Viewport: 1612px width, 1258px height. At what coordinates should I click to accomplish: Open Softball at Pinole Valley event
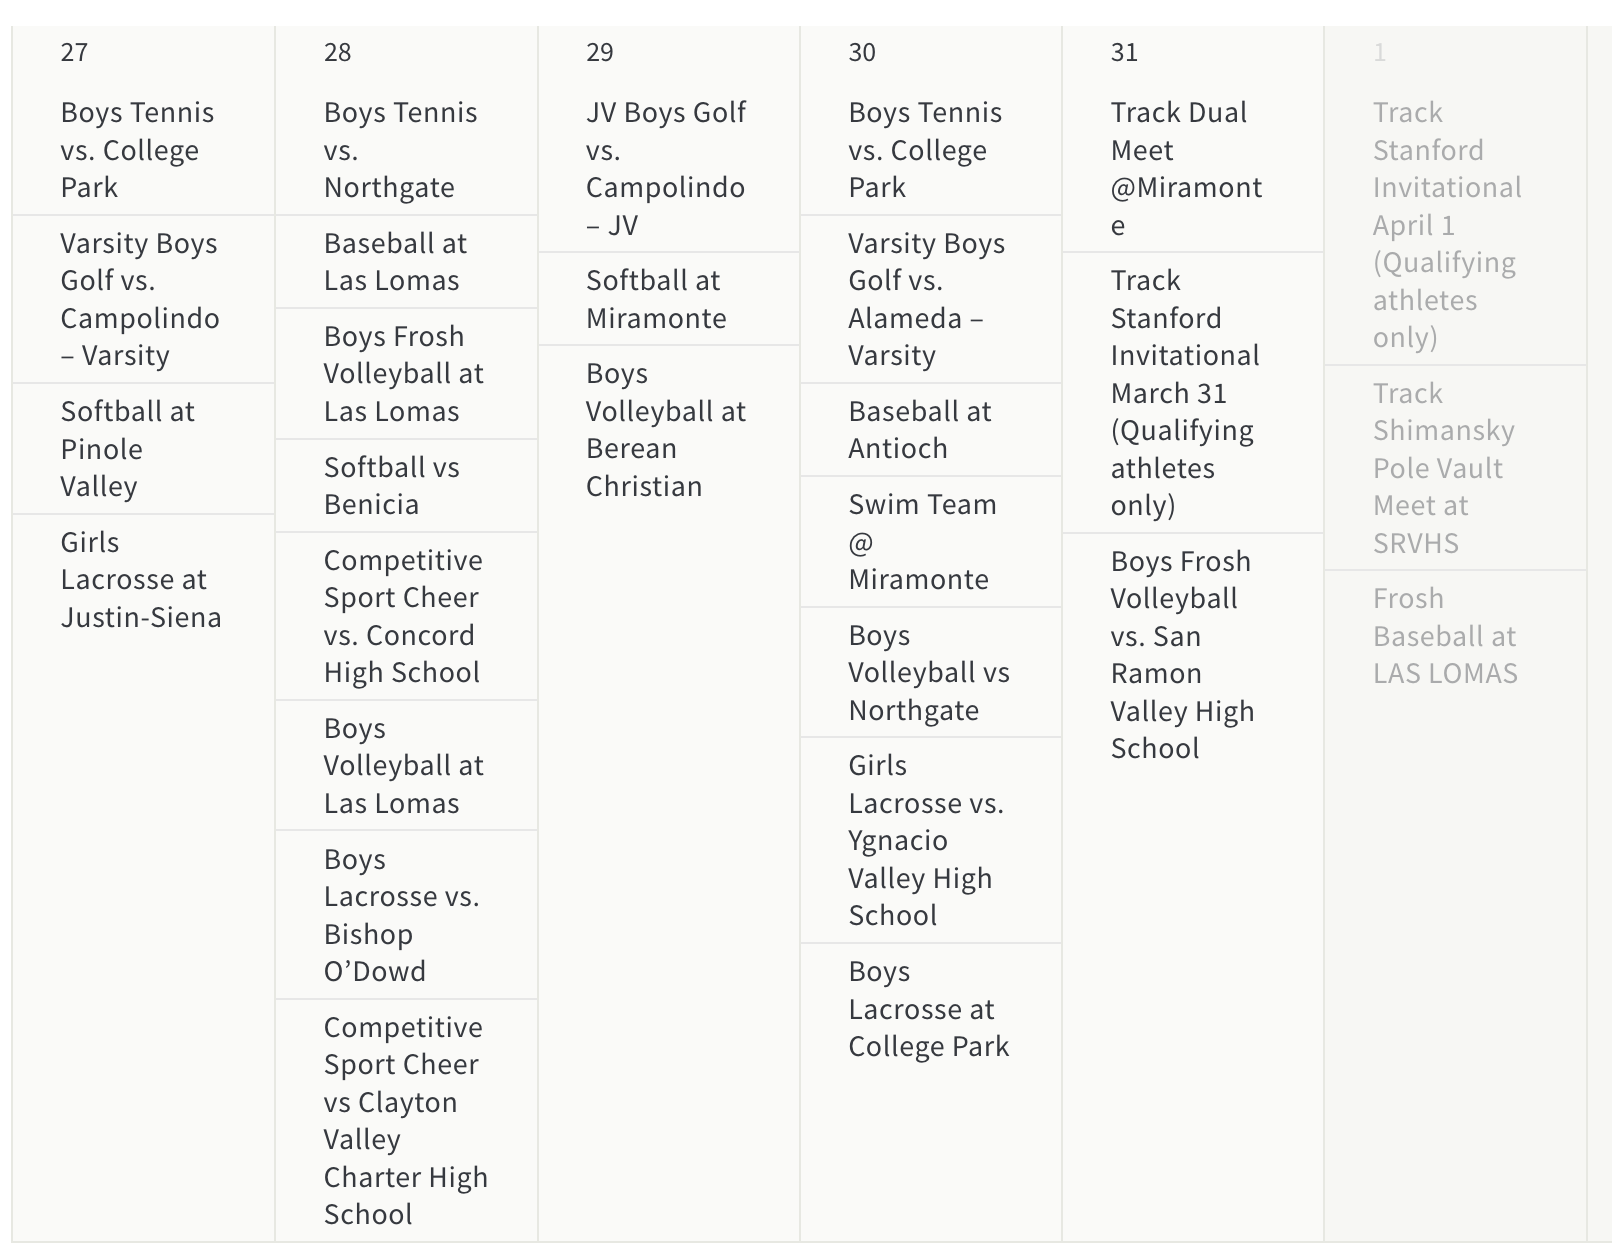click(127, 449)
